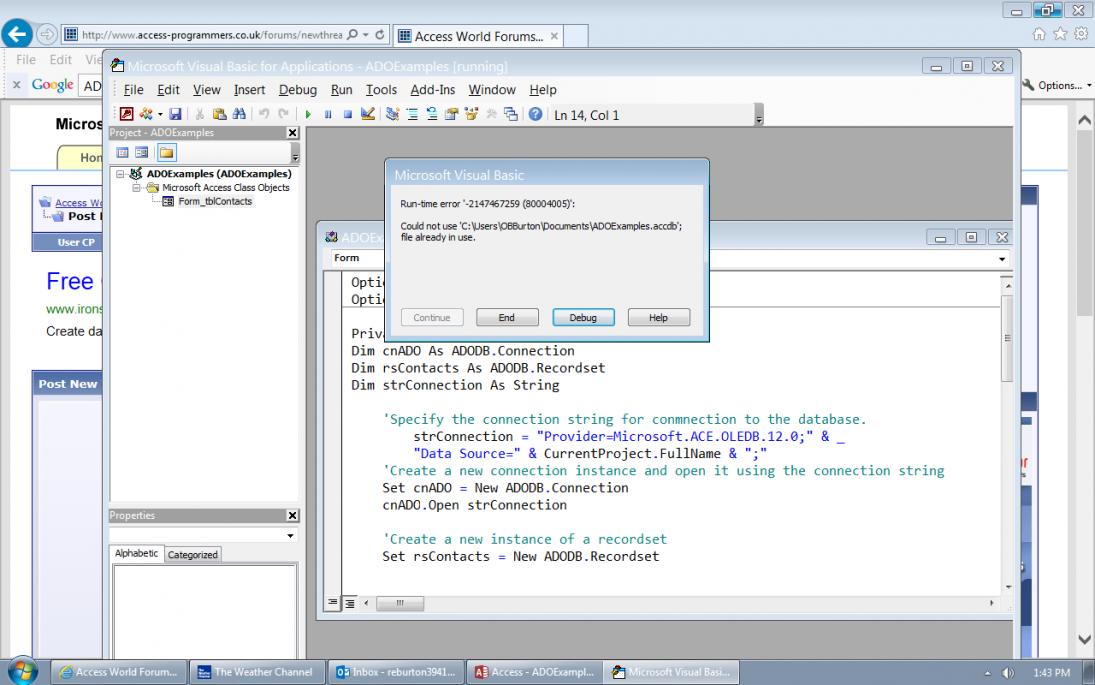
Task: Open the Windows Start button
Action: pyautogui.click(x=22, y=671)
